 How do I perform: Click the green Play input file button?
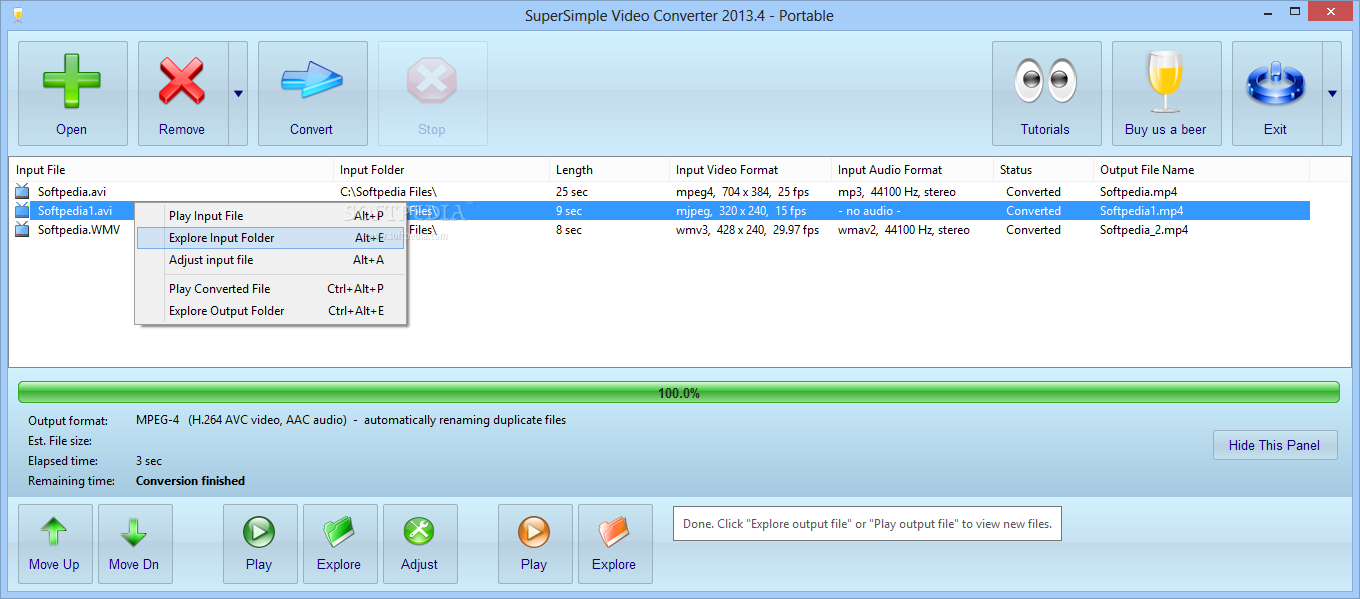click(x=260, y=544)
